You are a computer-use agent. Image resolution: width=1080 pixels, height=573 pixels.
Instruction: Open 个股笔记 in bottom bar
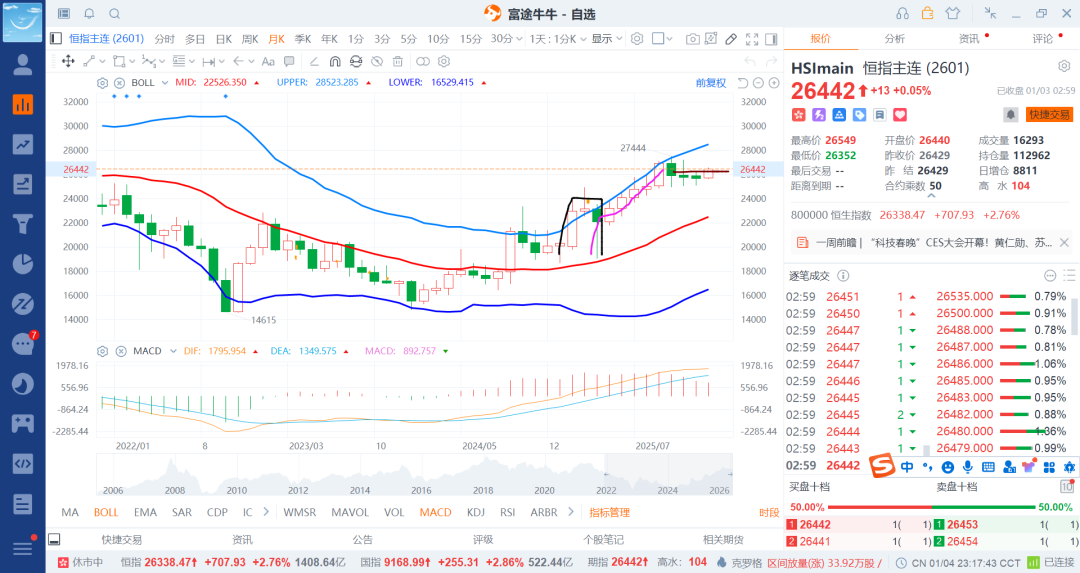[603, 540]
